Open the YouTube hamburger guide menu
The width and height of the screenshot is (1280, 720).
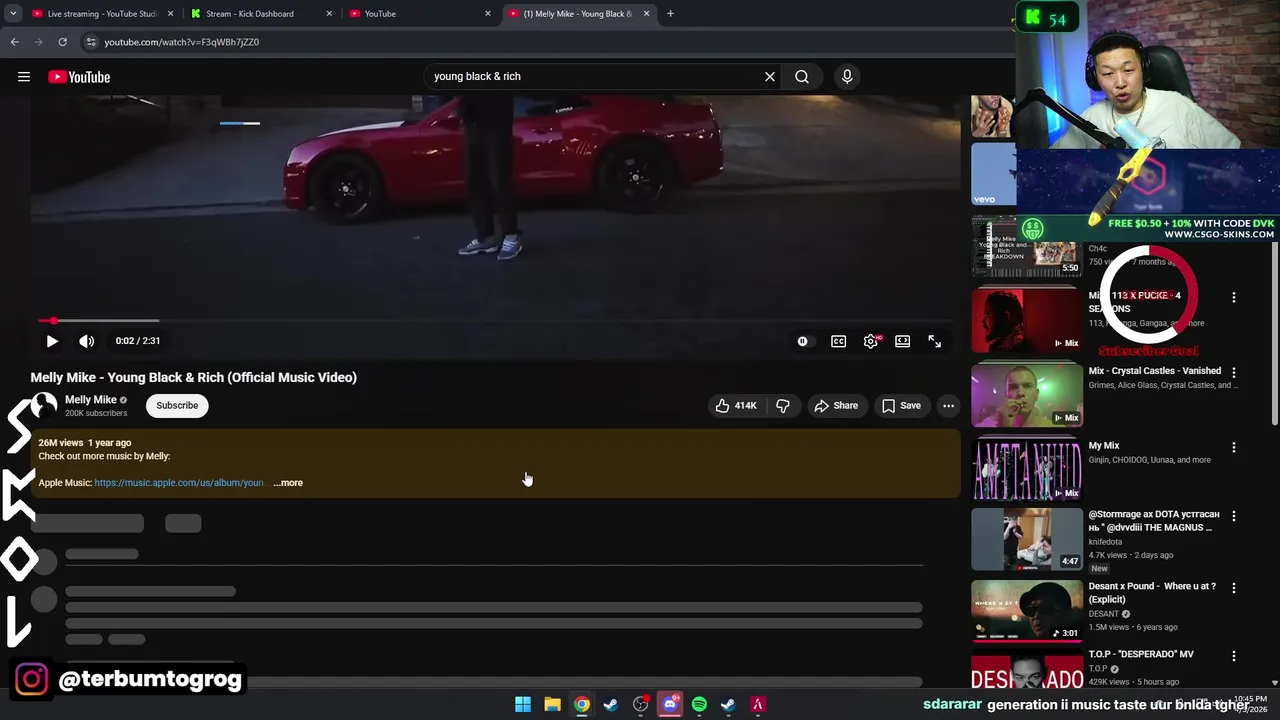pos(24,77)
